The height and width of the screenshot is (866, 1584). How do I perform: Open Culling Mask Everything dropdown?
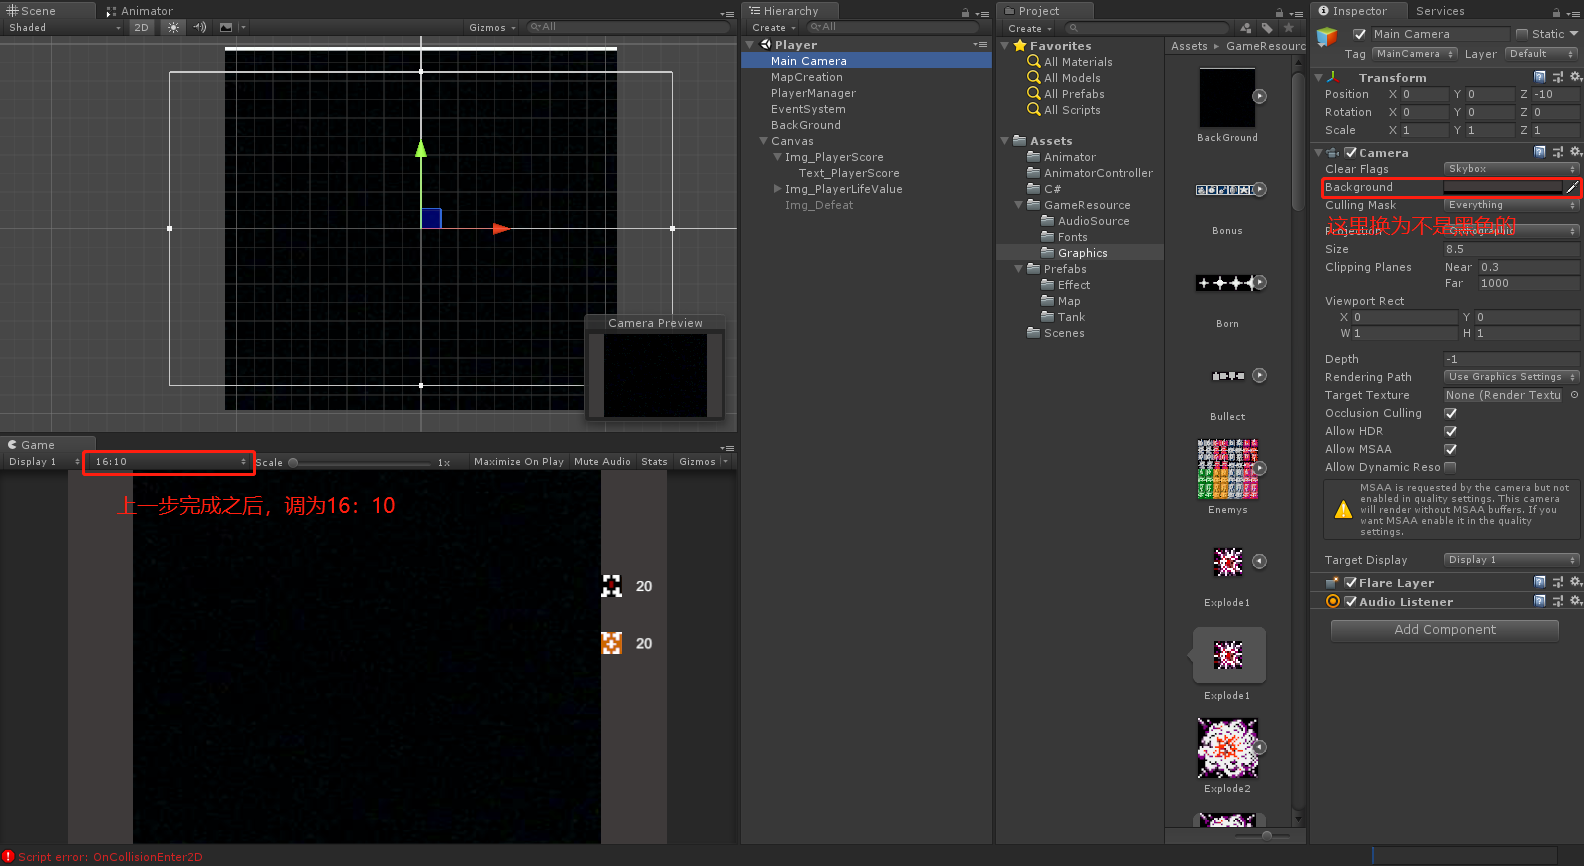[x=1511, y=205]
